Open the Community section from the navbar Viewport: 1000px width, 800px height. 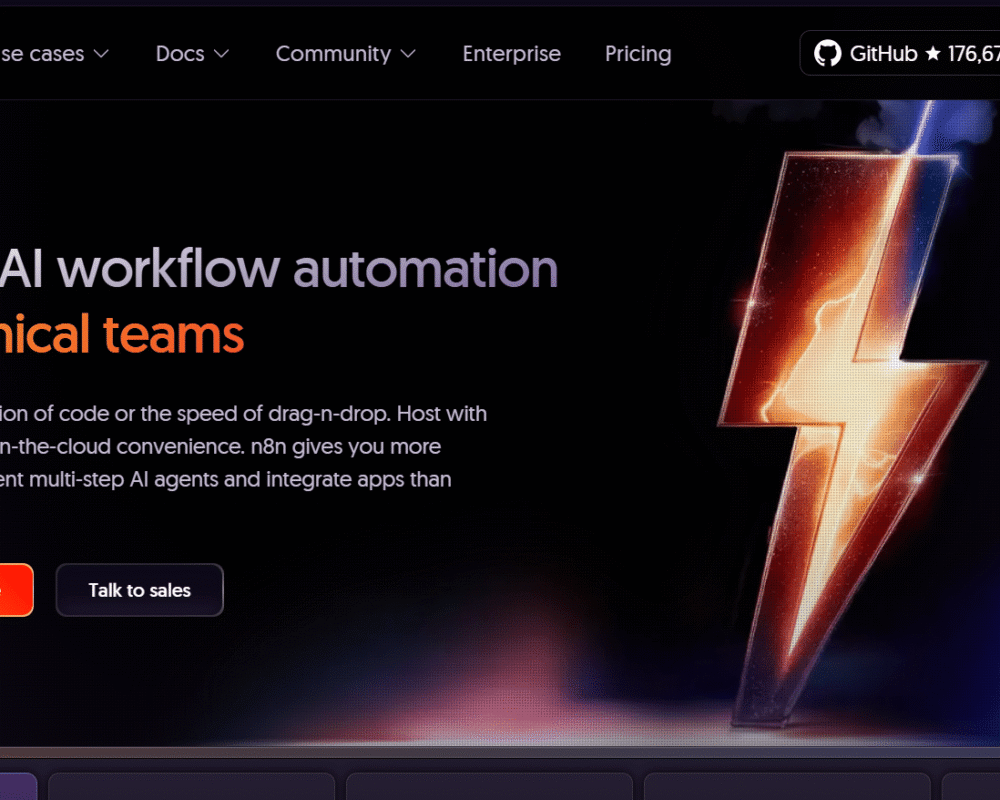(332, 54)
